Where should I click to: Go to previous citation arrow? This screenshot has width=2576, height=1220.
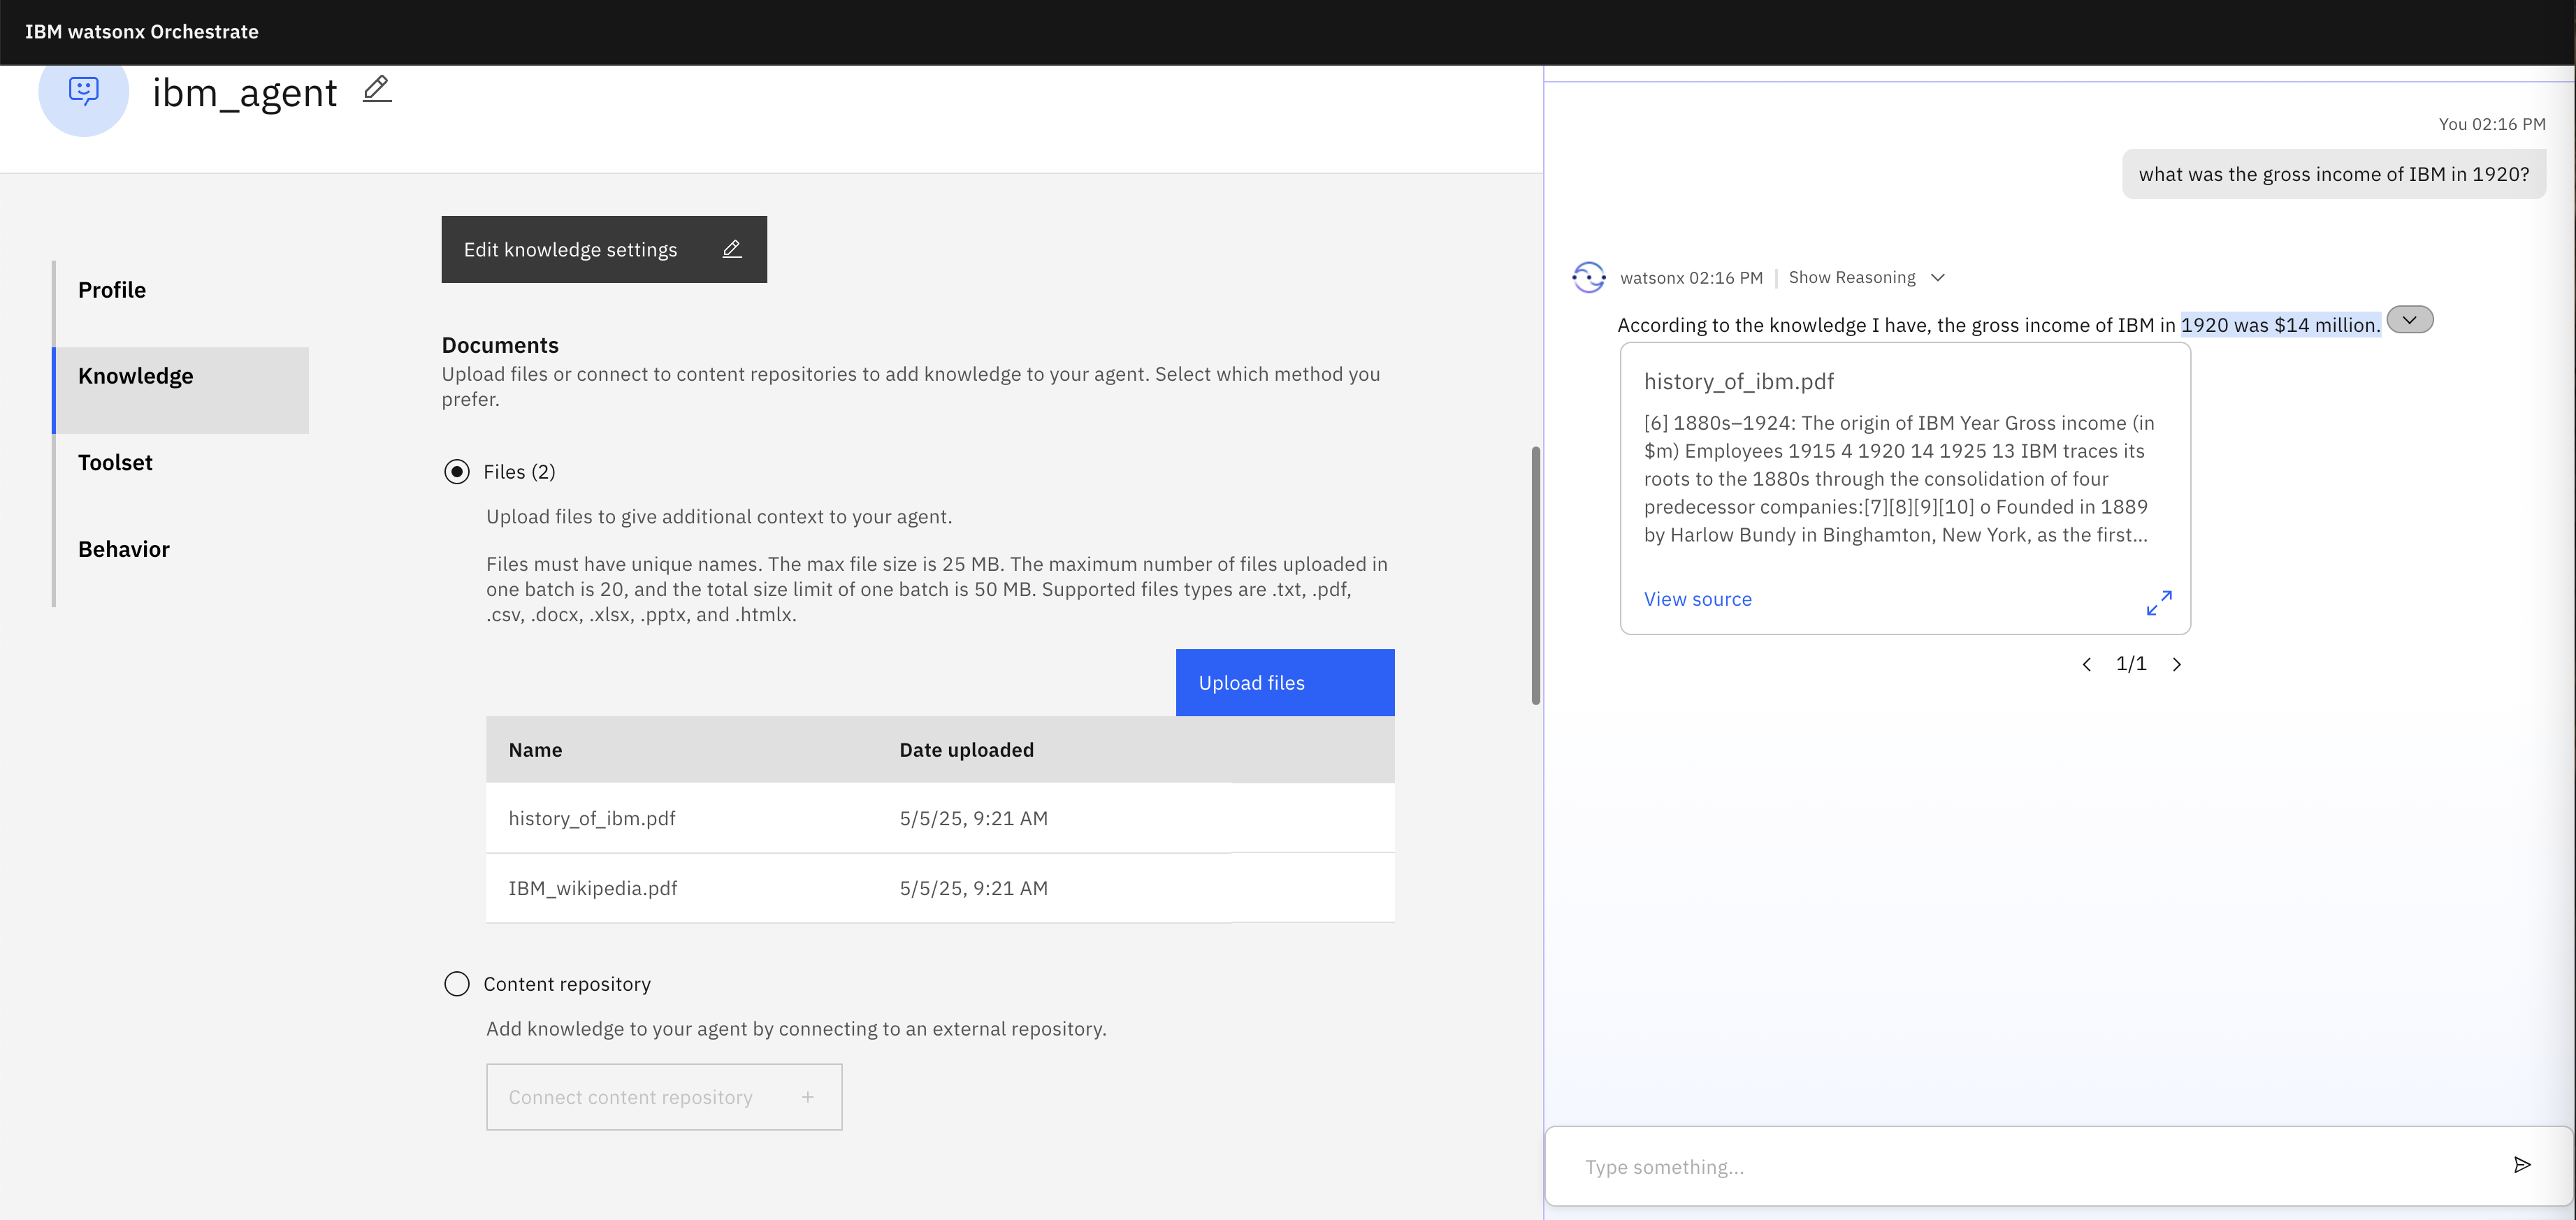[2087, 664]
